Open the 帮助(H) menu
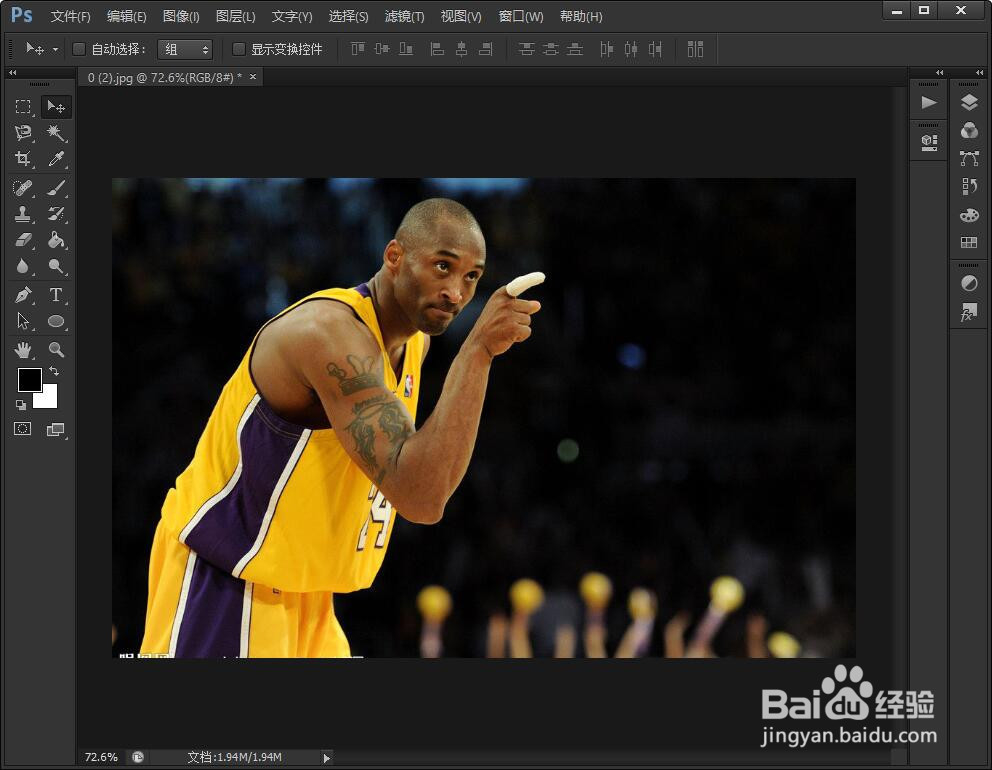Image resolution: width=992 pixels, height=770 pixels. (581, 16)
